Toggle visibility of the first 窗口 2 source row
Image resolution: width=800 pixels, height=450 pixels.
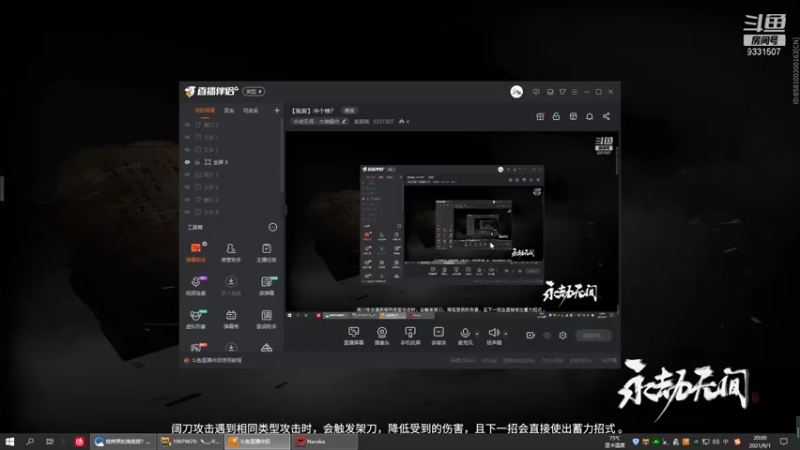tap(187, 124)
